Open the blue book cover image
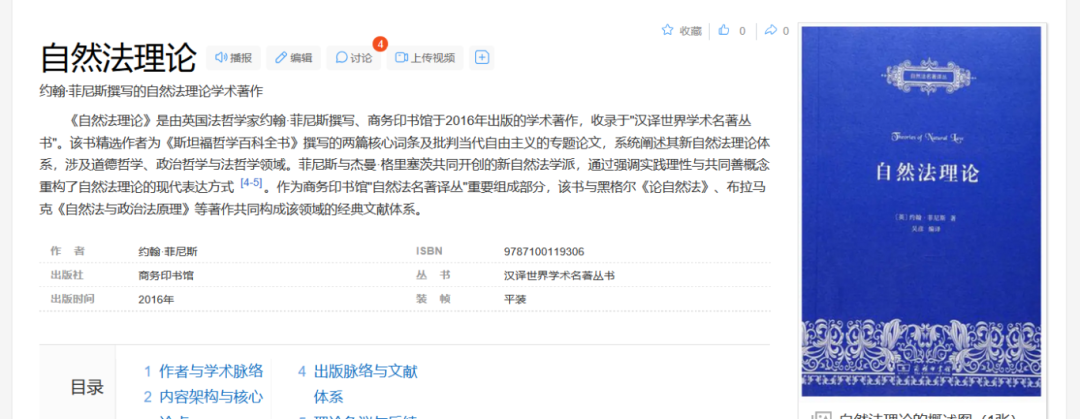Screen dimensions: 1080x419 click(x=922, y=211)
